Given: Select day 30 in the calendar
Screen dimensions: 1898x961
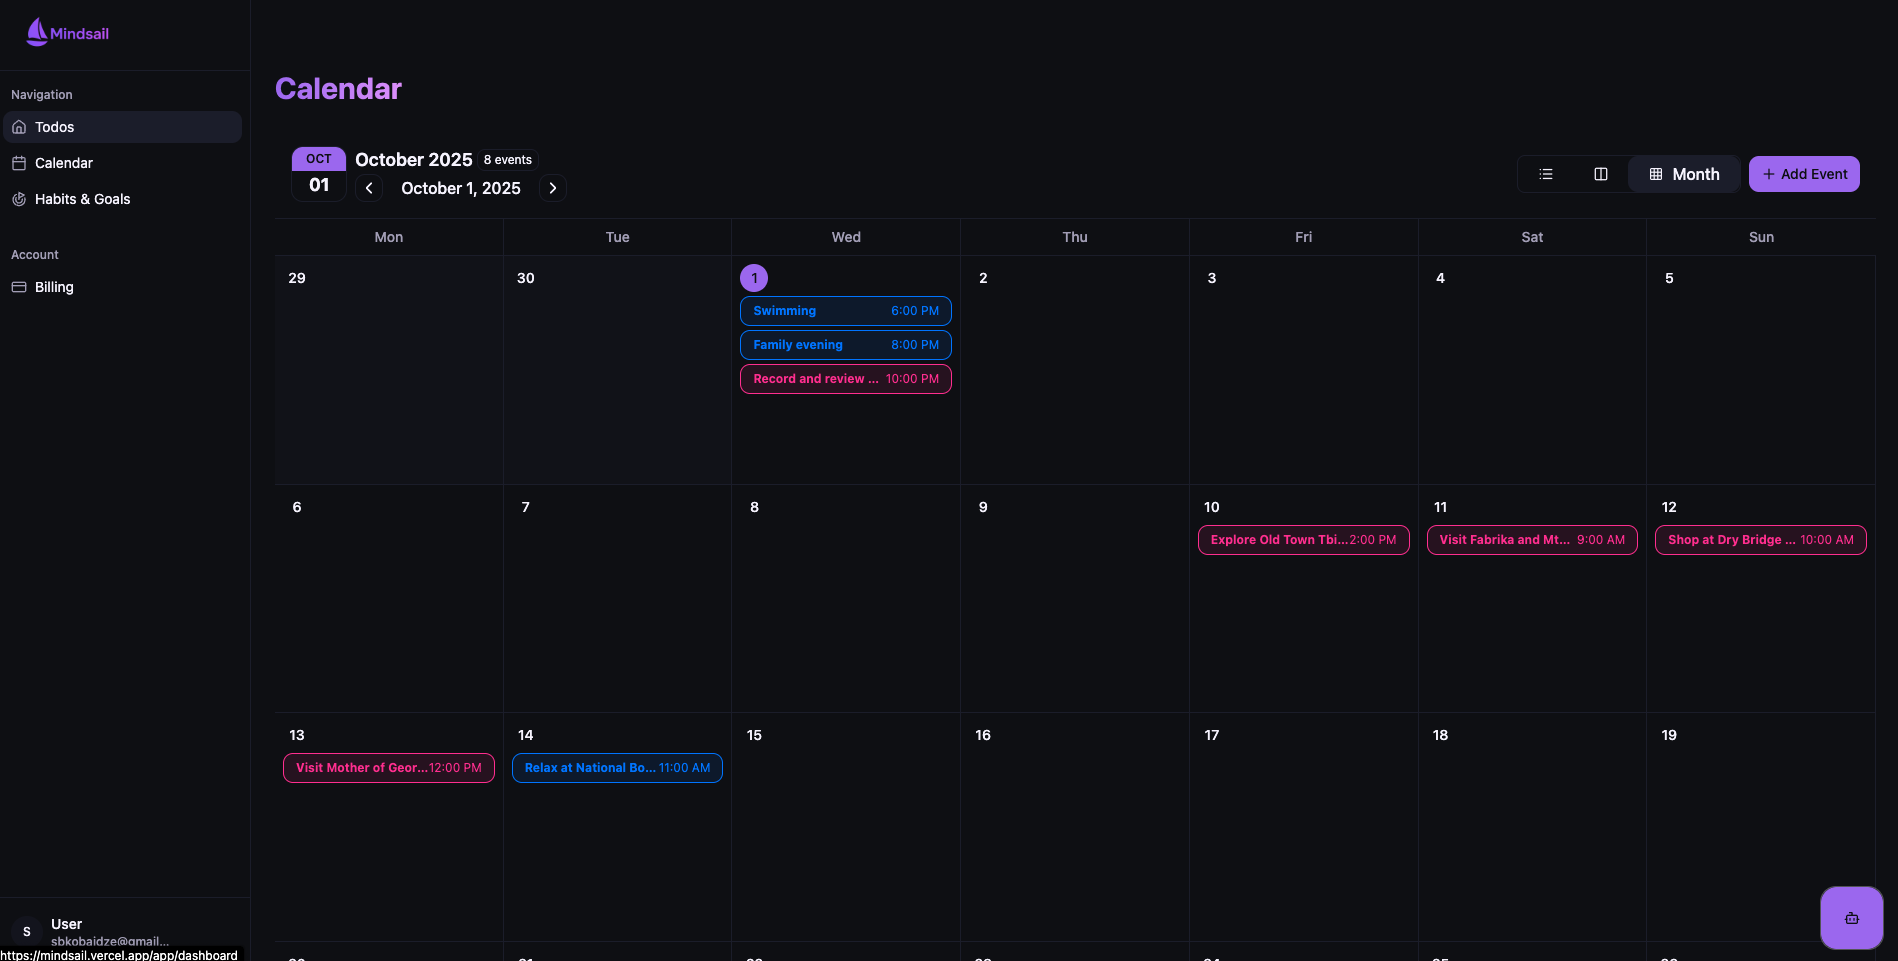Looking at the screenshot, I should pyautogui.click(x=526, y=278).
